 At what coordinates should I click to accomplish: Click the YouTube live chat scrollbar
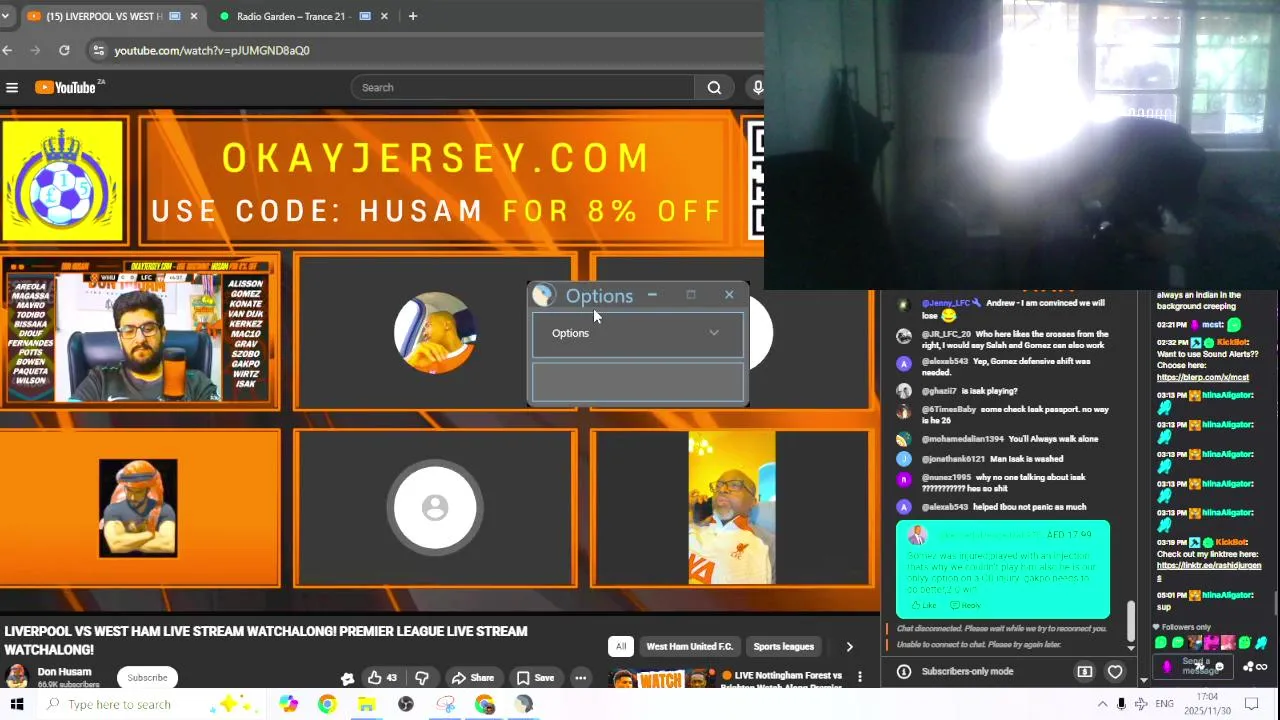[x=1132, y=621]
